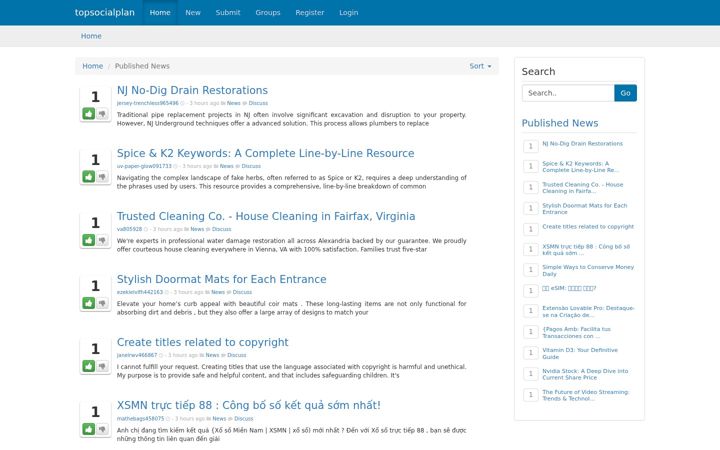This screenshot has height=450, width=720.
Task: Focus the Search input field
Action: click(x=568, y=93)
